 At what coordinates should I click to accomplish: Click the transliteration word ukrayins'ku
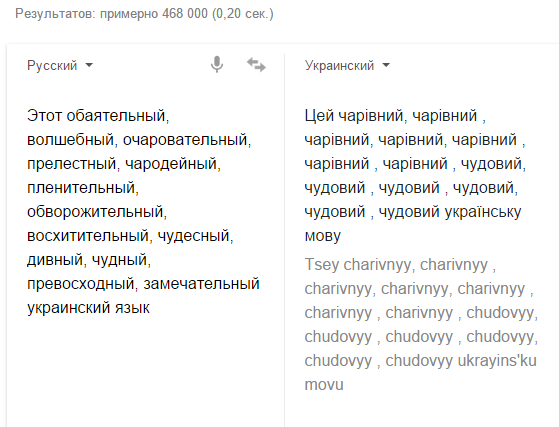coord(497,361)
